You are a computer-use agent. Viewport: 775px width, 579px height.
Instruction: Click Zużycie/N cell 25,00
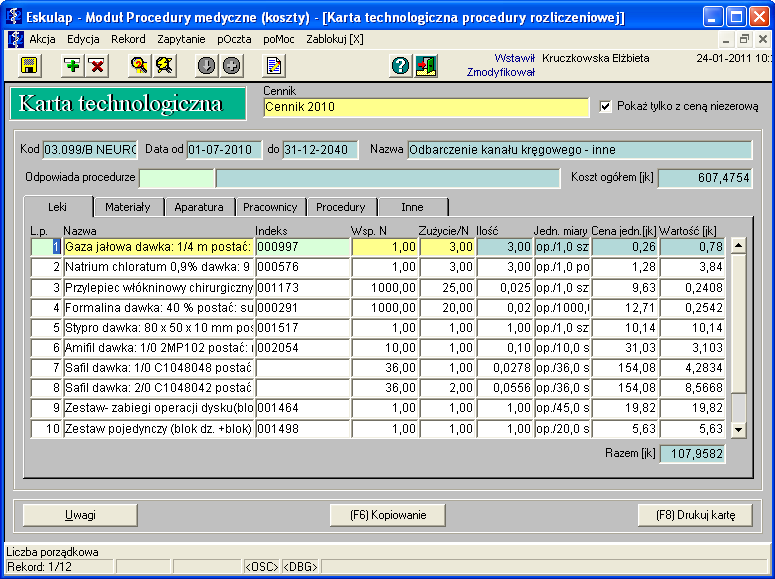447,287
